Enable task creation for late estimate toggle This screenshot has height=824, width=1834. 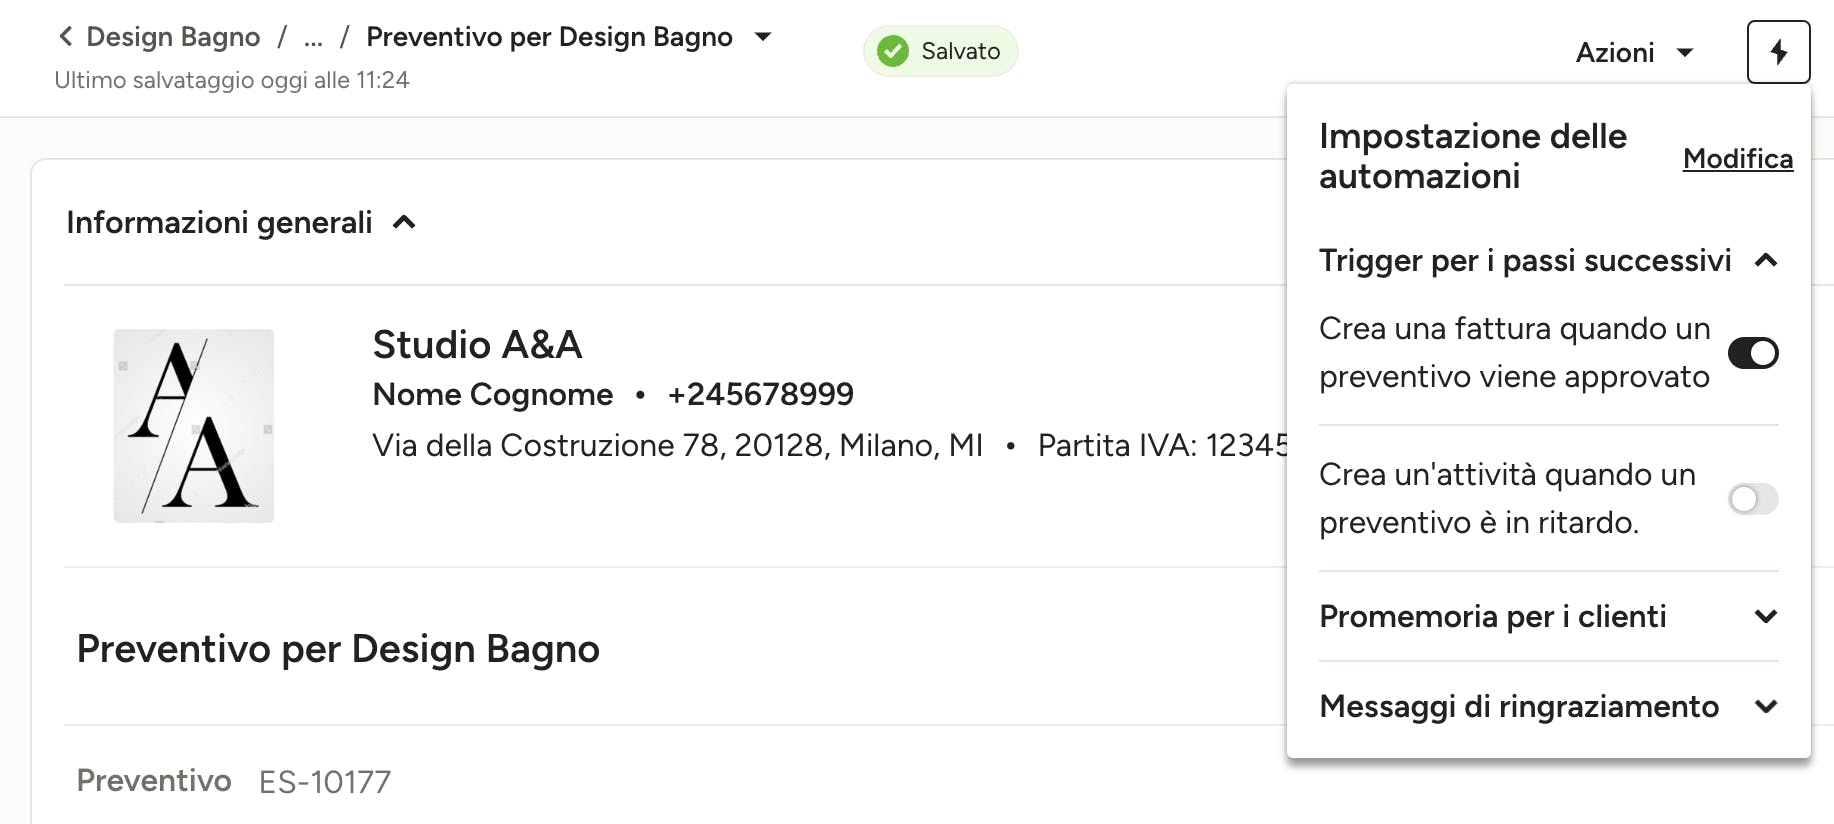pyautogui.click(x=1753, y=499)
